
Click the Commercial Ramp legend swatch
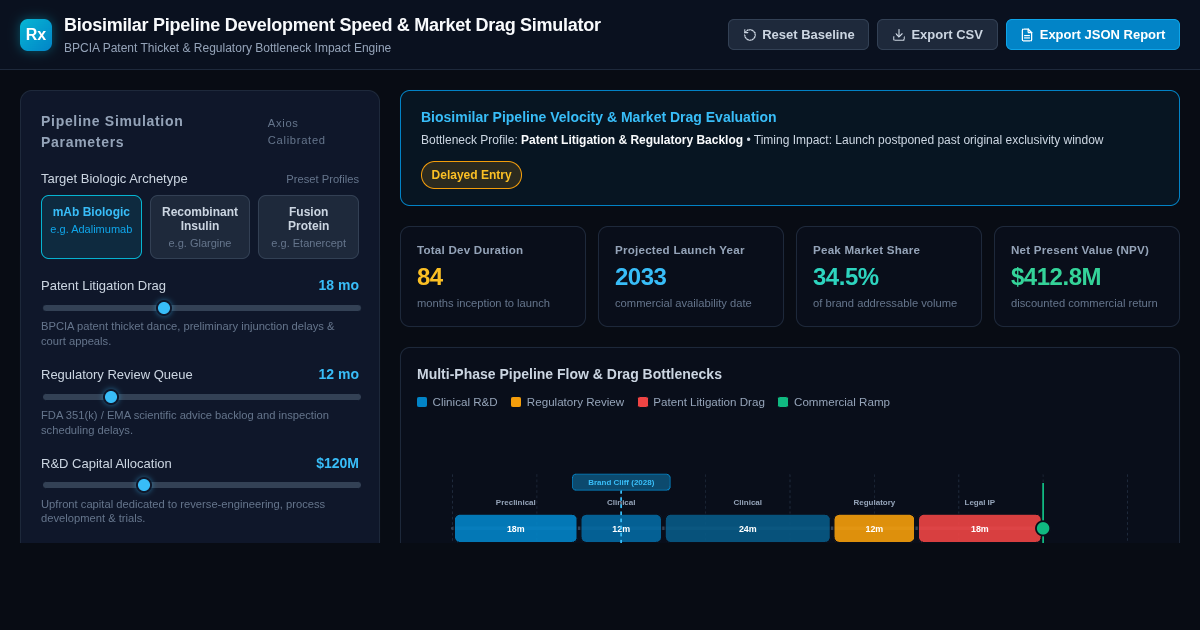[783, 402]
